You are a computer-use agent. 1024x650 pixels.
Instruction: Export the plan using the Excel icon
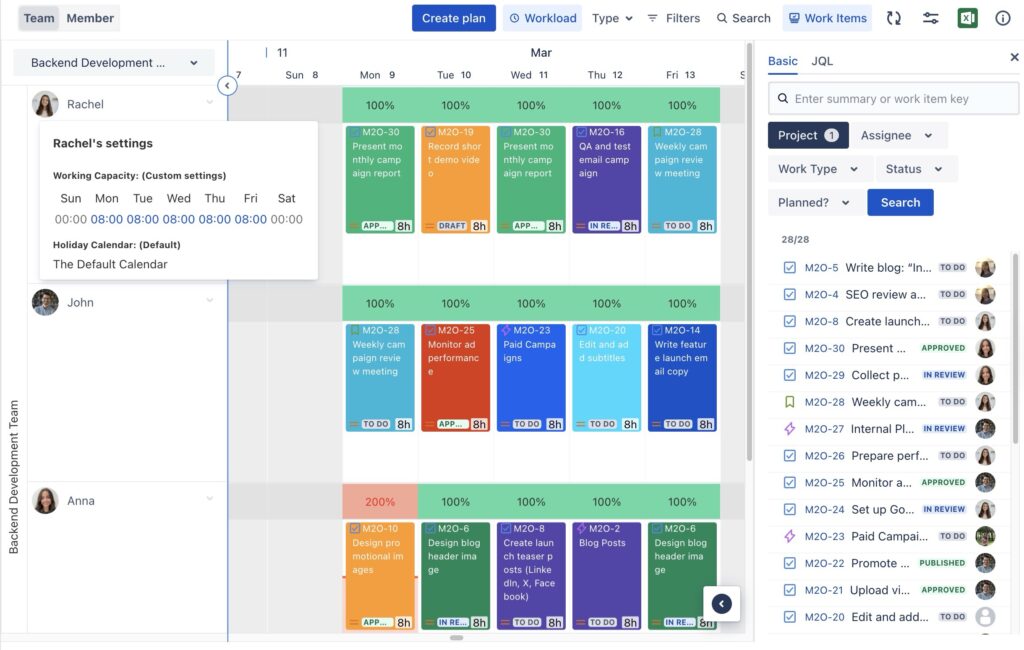967,17
